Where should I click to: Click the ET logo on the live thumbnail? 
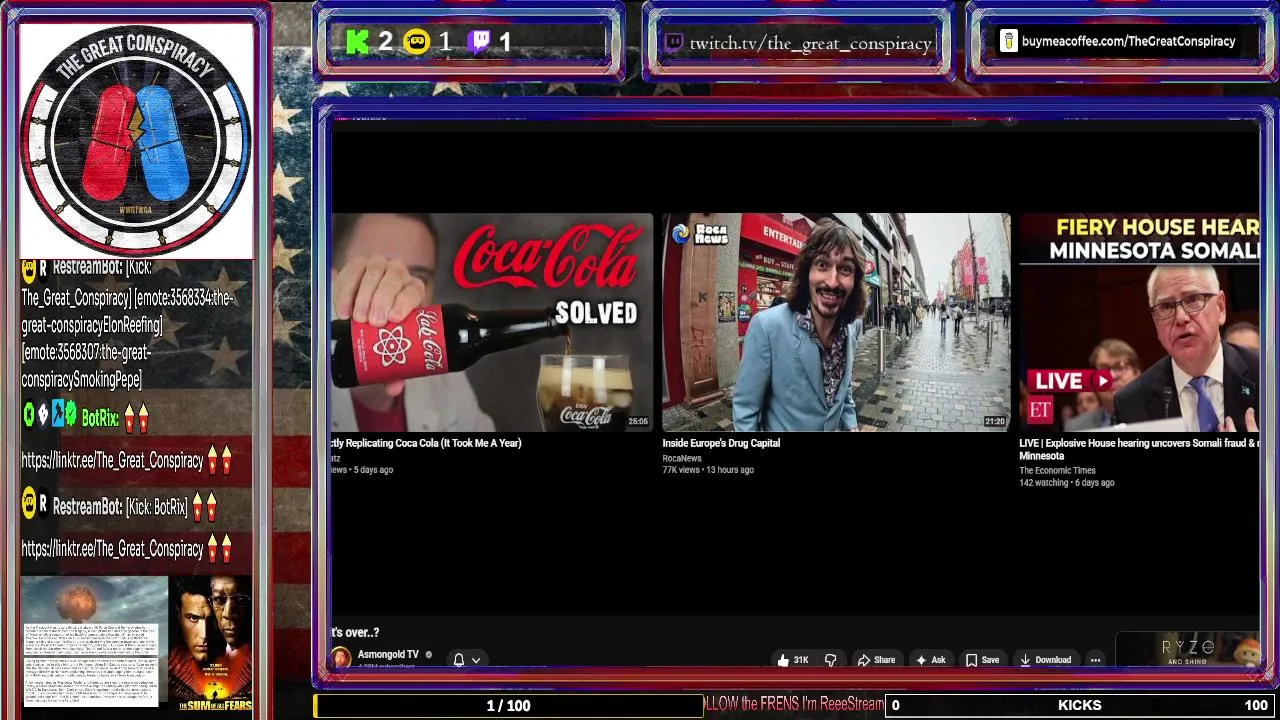coord(1040,409)
